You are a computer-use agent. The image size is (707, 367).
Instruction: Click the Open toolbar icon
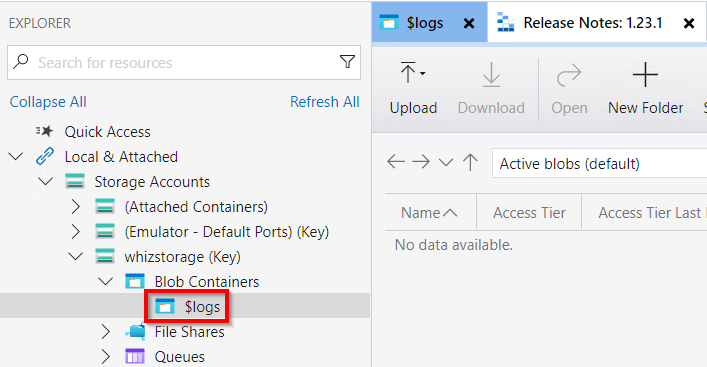[569, 75]
